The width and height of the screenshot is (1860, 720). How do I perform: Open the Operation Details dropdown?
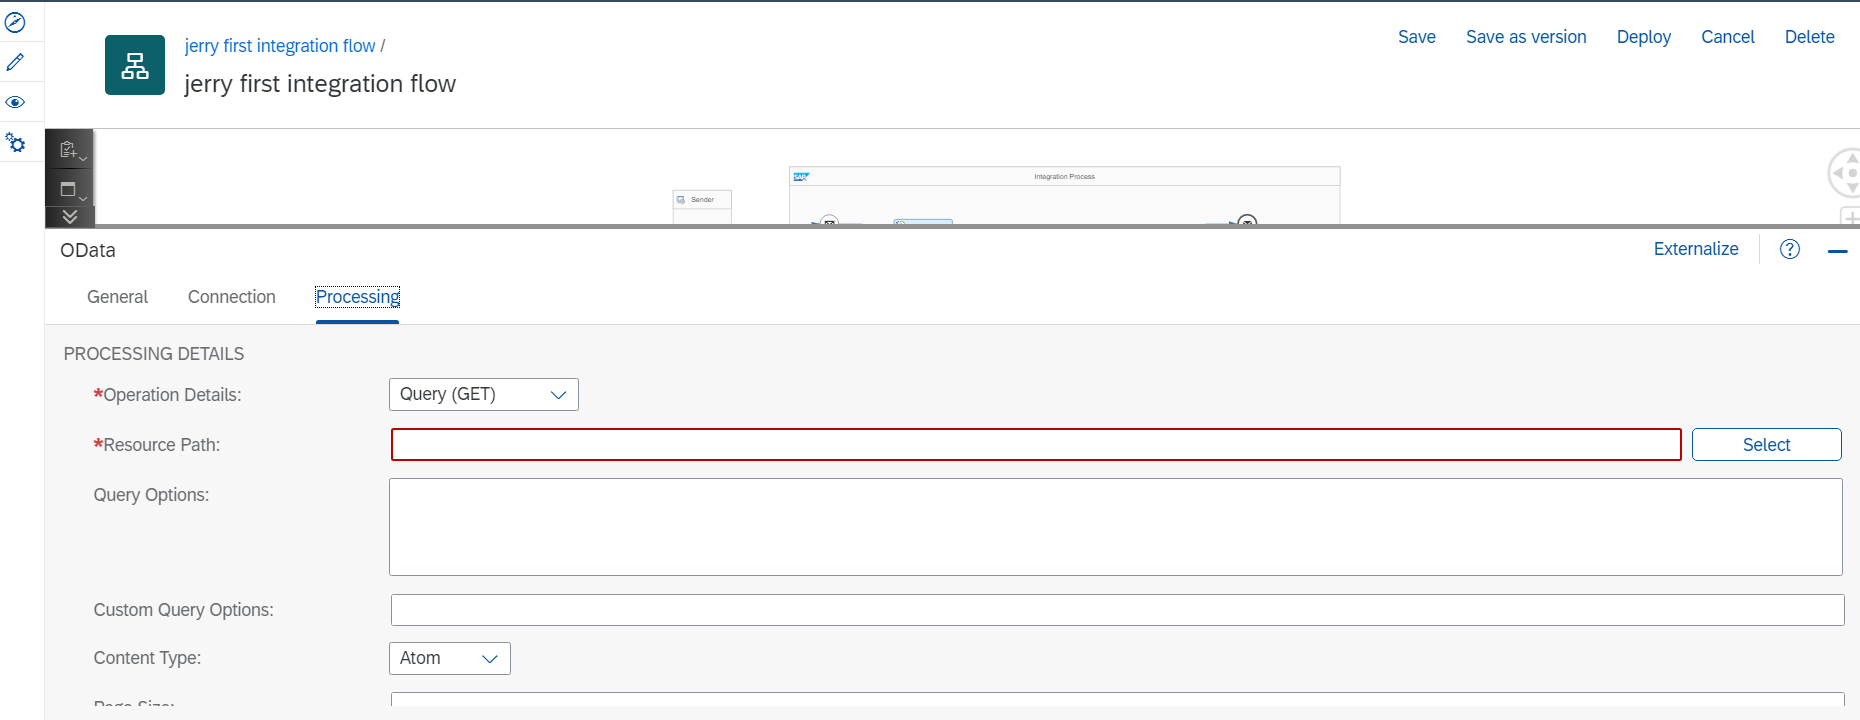click(484, 394)
